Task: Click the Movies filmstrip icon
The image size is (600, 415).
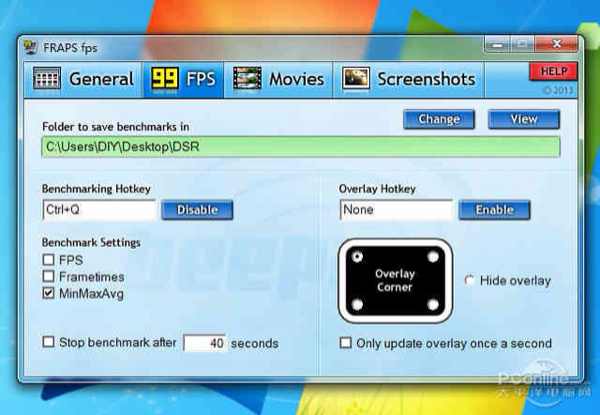Action: point(247,78)
